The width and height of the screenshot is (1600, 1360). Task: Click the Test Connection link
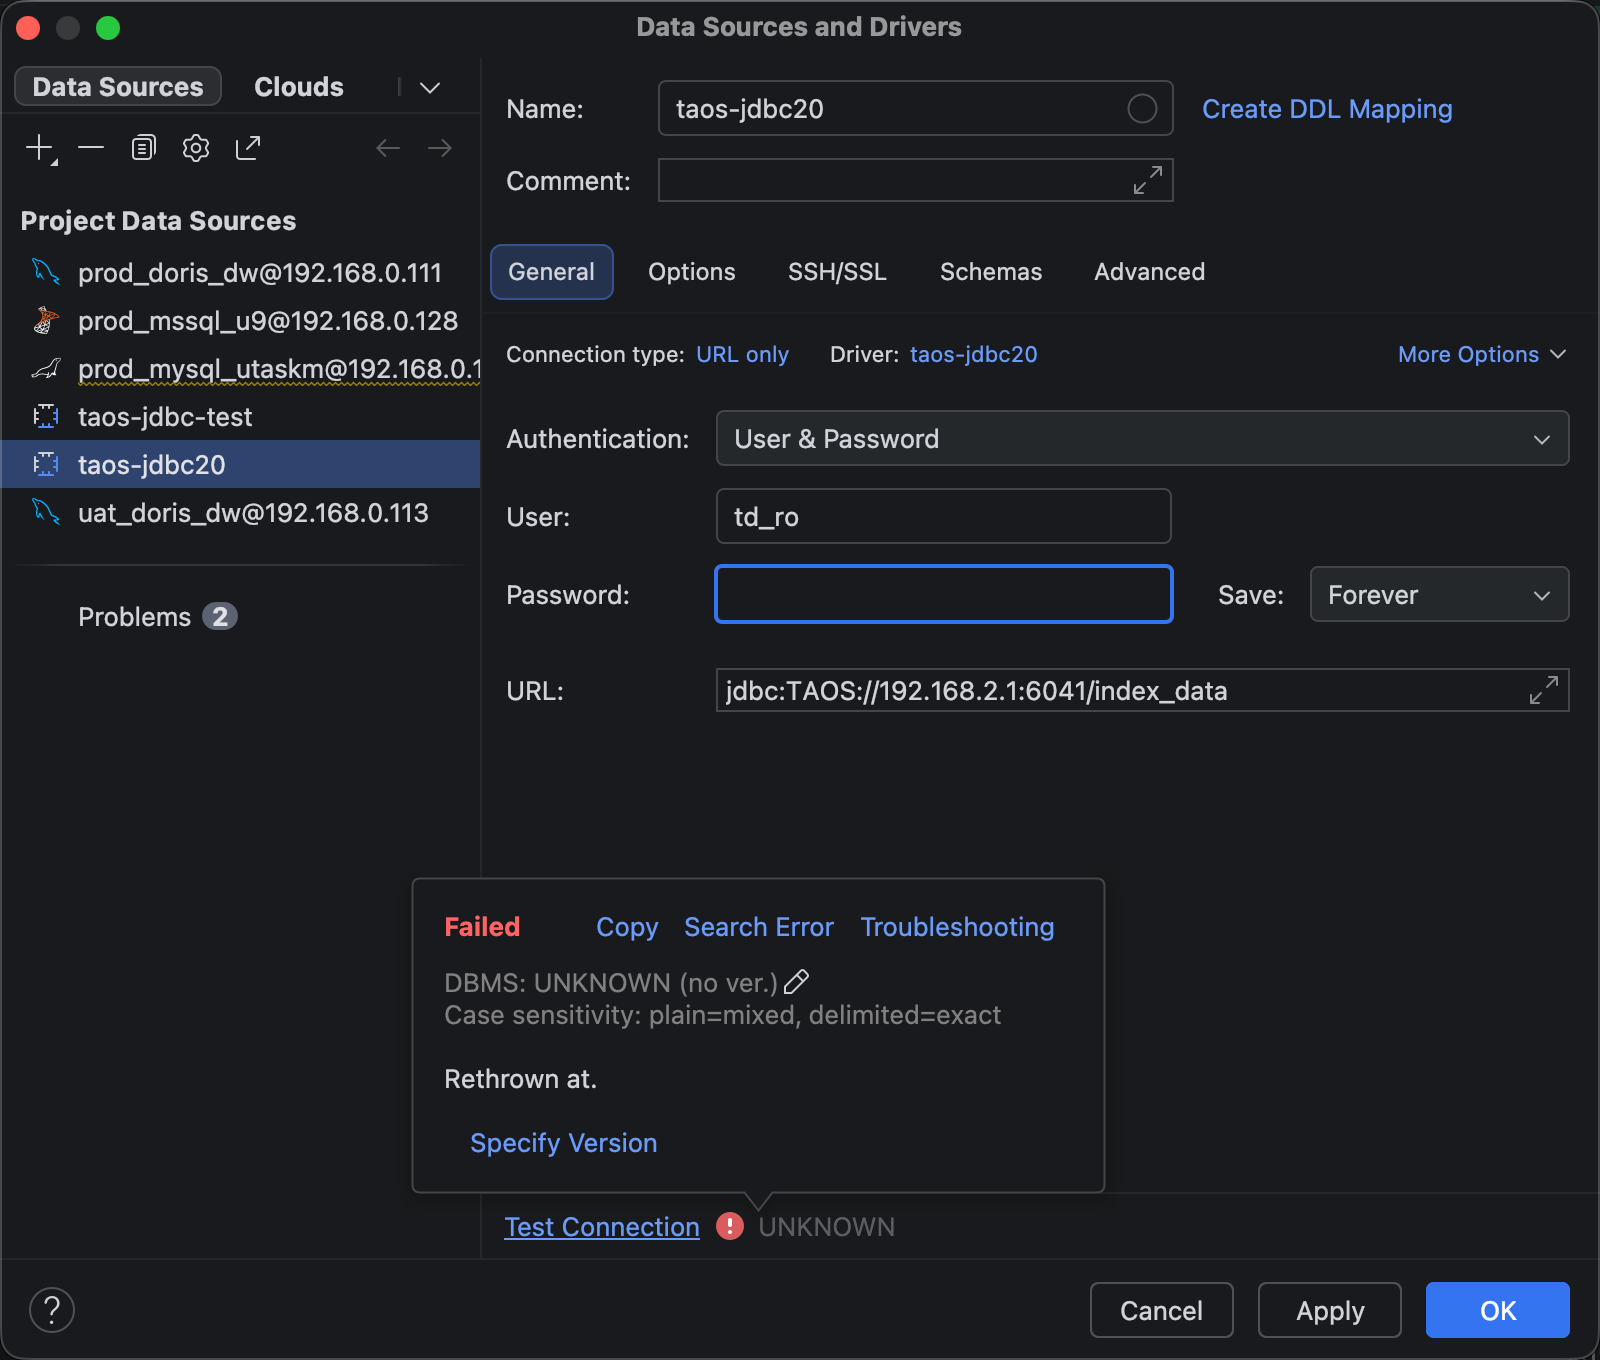pos(601,1227)
